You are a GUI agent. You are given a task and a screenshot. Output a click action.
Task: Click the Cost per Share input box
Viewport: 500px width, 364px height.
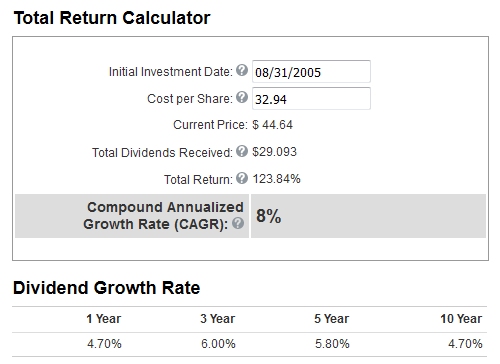[311, 98]
